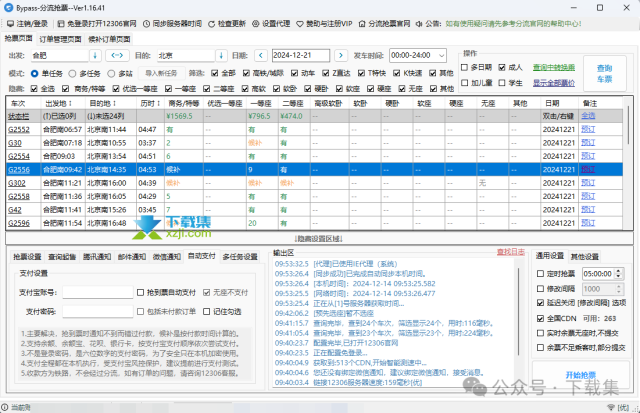
Task: Toggle the 高铁/城际 filter checkbox
Action: [x=246, y=73]
